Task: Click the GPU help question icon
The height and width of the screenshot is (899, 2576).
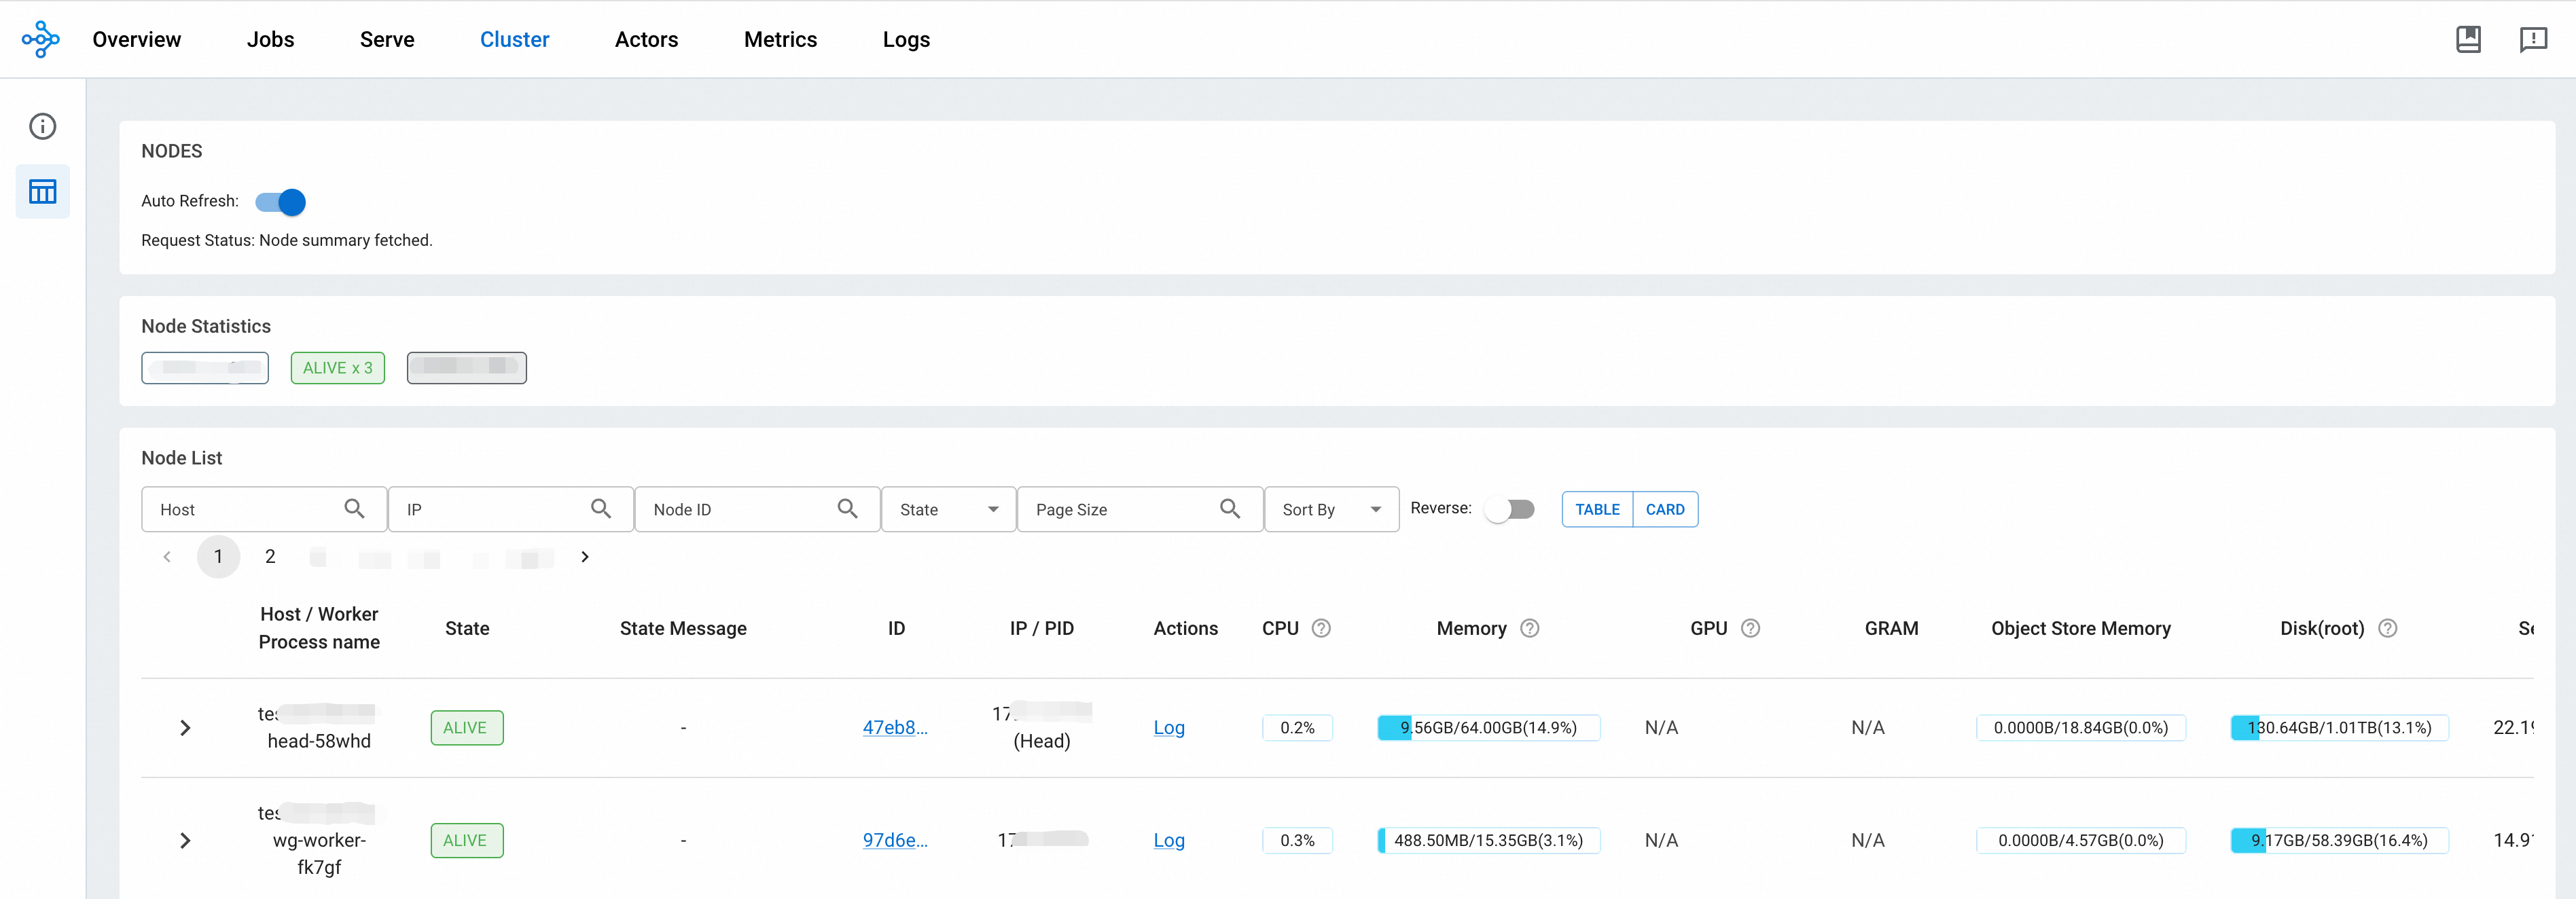Action: tap(1750, 628)
